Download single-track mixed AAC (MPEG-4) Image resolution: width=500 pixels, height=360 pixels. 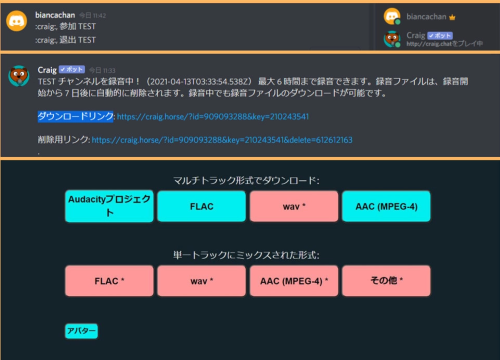(294, 281)
